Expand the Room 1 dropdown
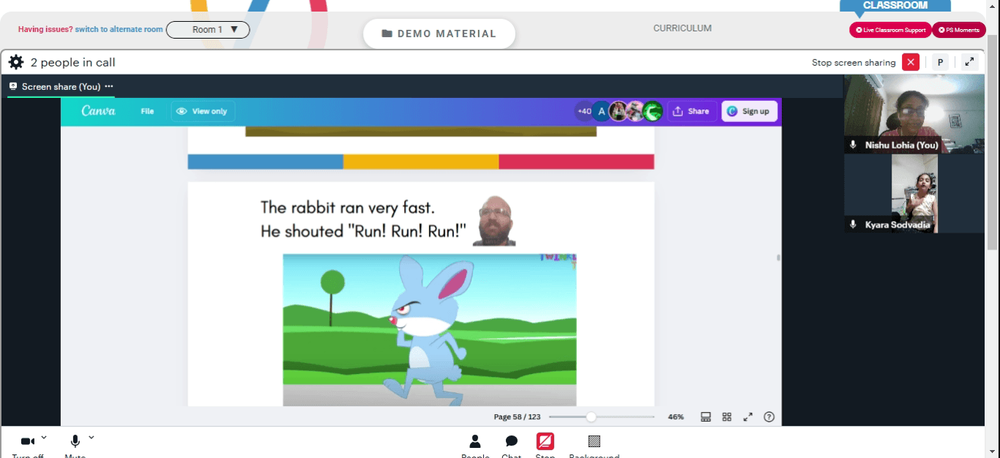This screenshot has height=458, width=1000. 208,29
